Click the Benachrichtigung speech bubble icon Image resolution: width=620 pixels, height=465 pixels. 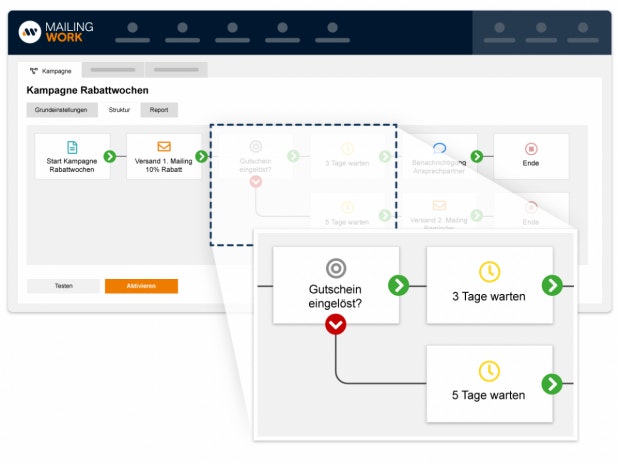click(439, 148)
